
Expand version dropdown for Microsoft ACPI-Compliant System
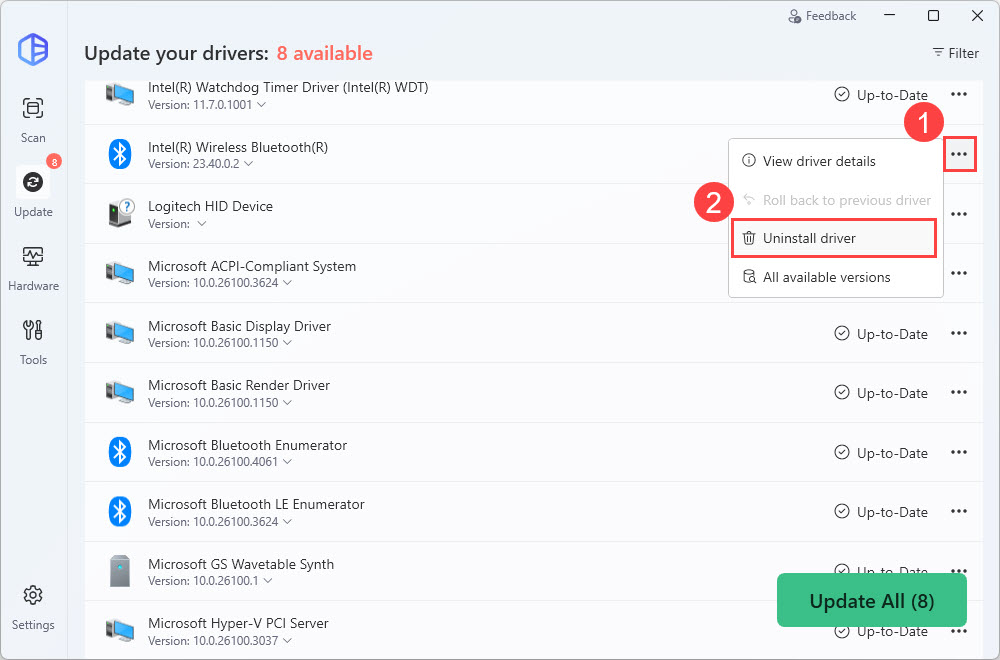click(288, 283)
